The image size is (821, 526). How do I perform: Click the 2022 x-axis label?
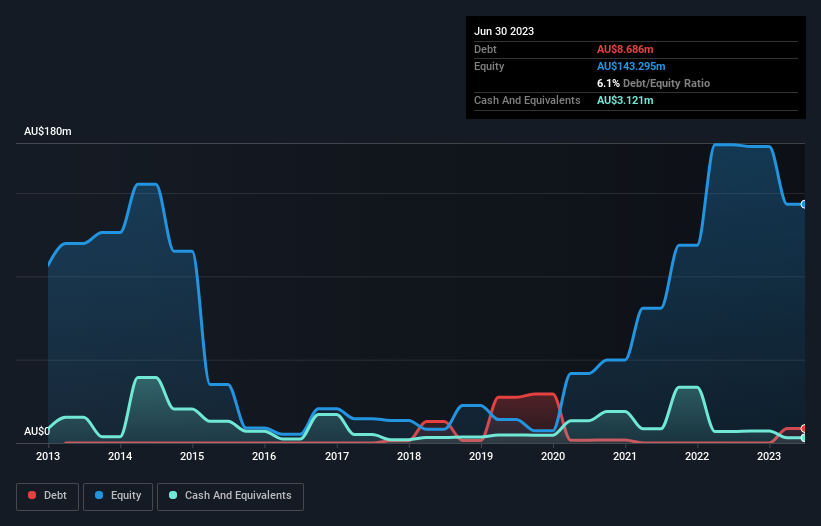coord(697,456)
